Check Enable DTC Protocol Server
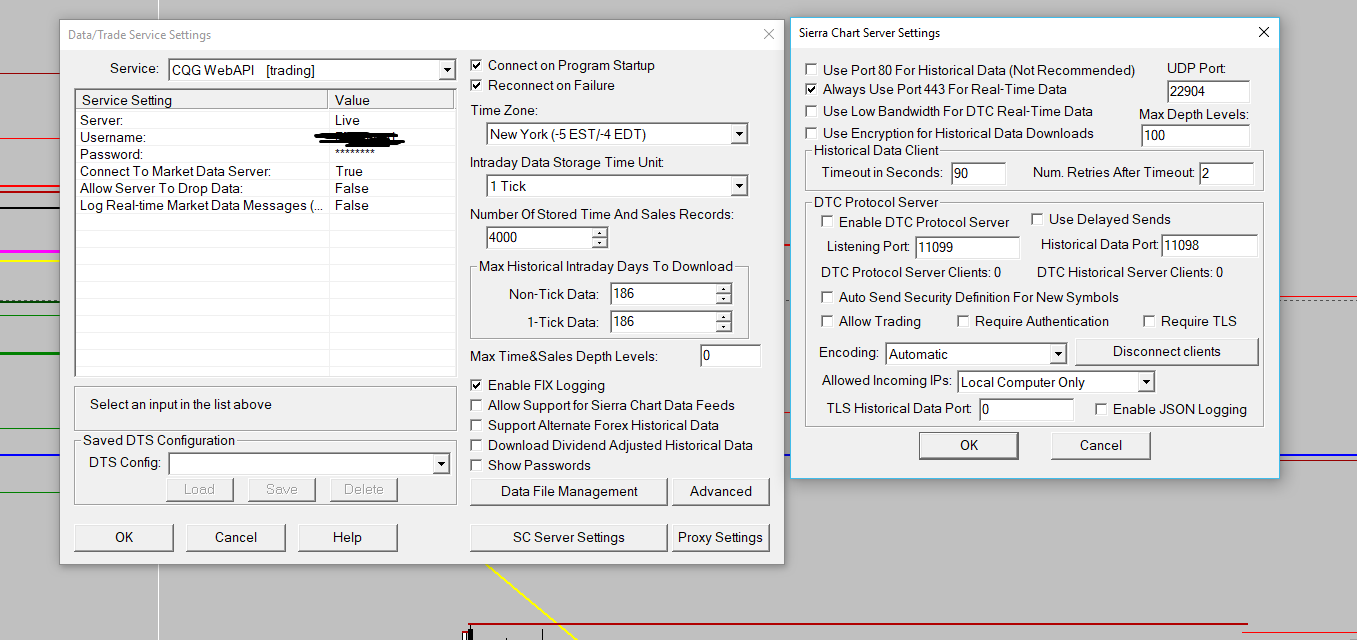1357x640 pixels. [x=827, y=222]
